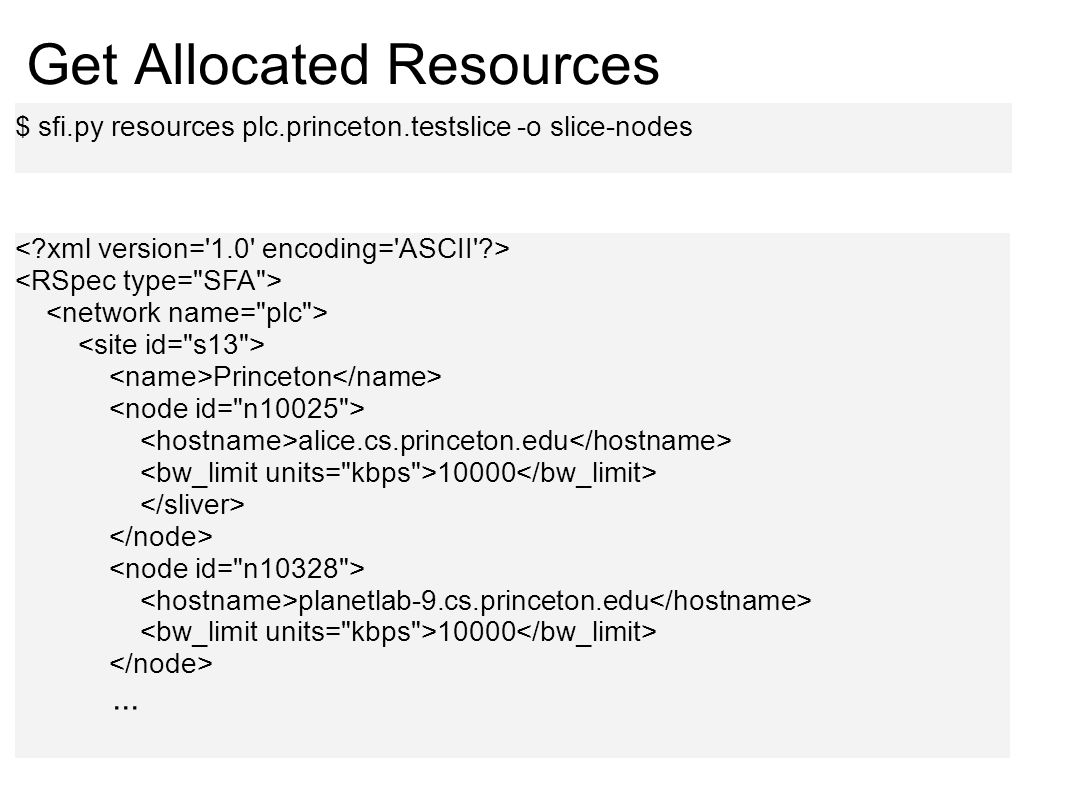Click the network name="plc" tag
This screenshot has height=800, width=1066.
pos(187,313)
